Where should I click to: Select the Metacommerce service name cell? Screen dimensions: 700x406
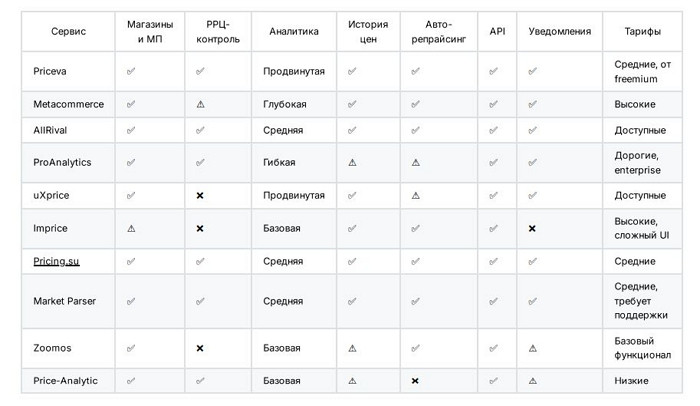[68, 104]
